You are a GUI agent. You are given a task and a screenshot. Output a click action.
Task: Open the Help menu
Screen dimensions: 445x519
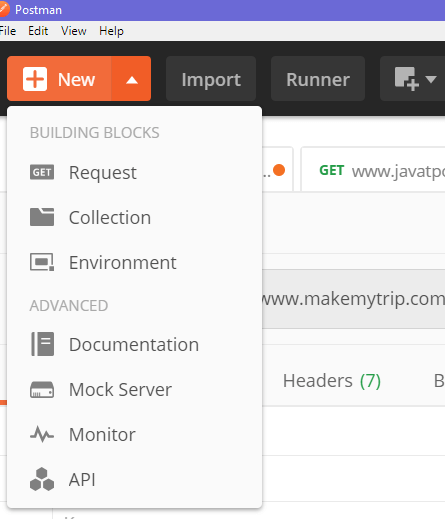(111, 31)
